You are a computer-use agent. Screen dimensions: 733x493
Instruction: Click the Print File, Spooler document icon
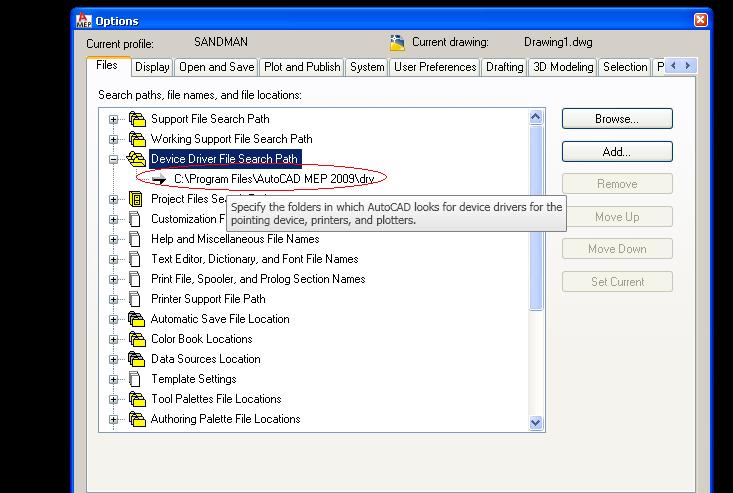(x=135, y=279)
